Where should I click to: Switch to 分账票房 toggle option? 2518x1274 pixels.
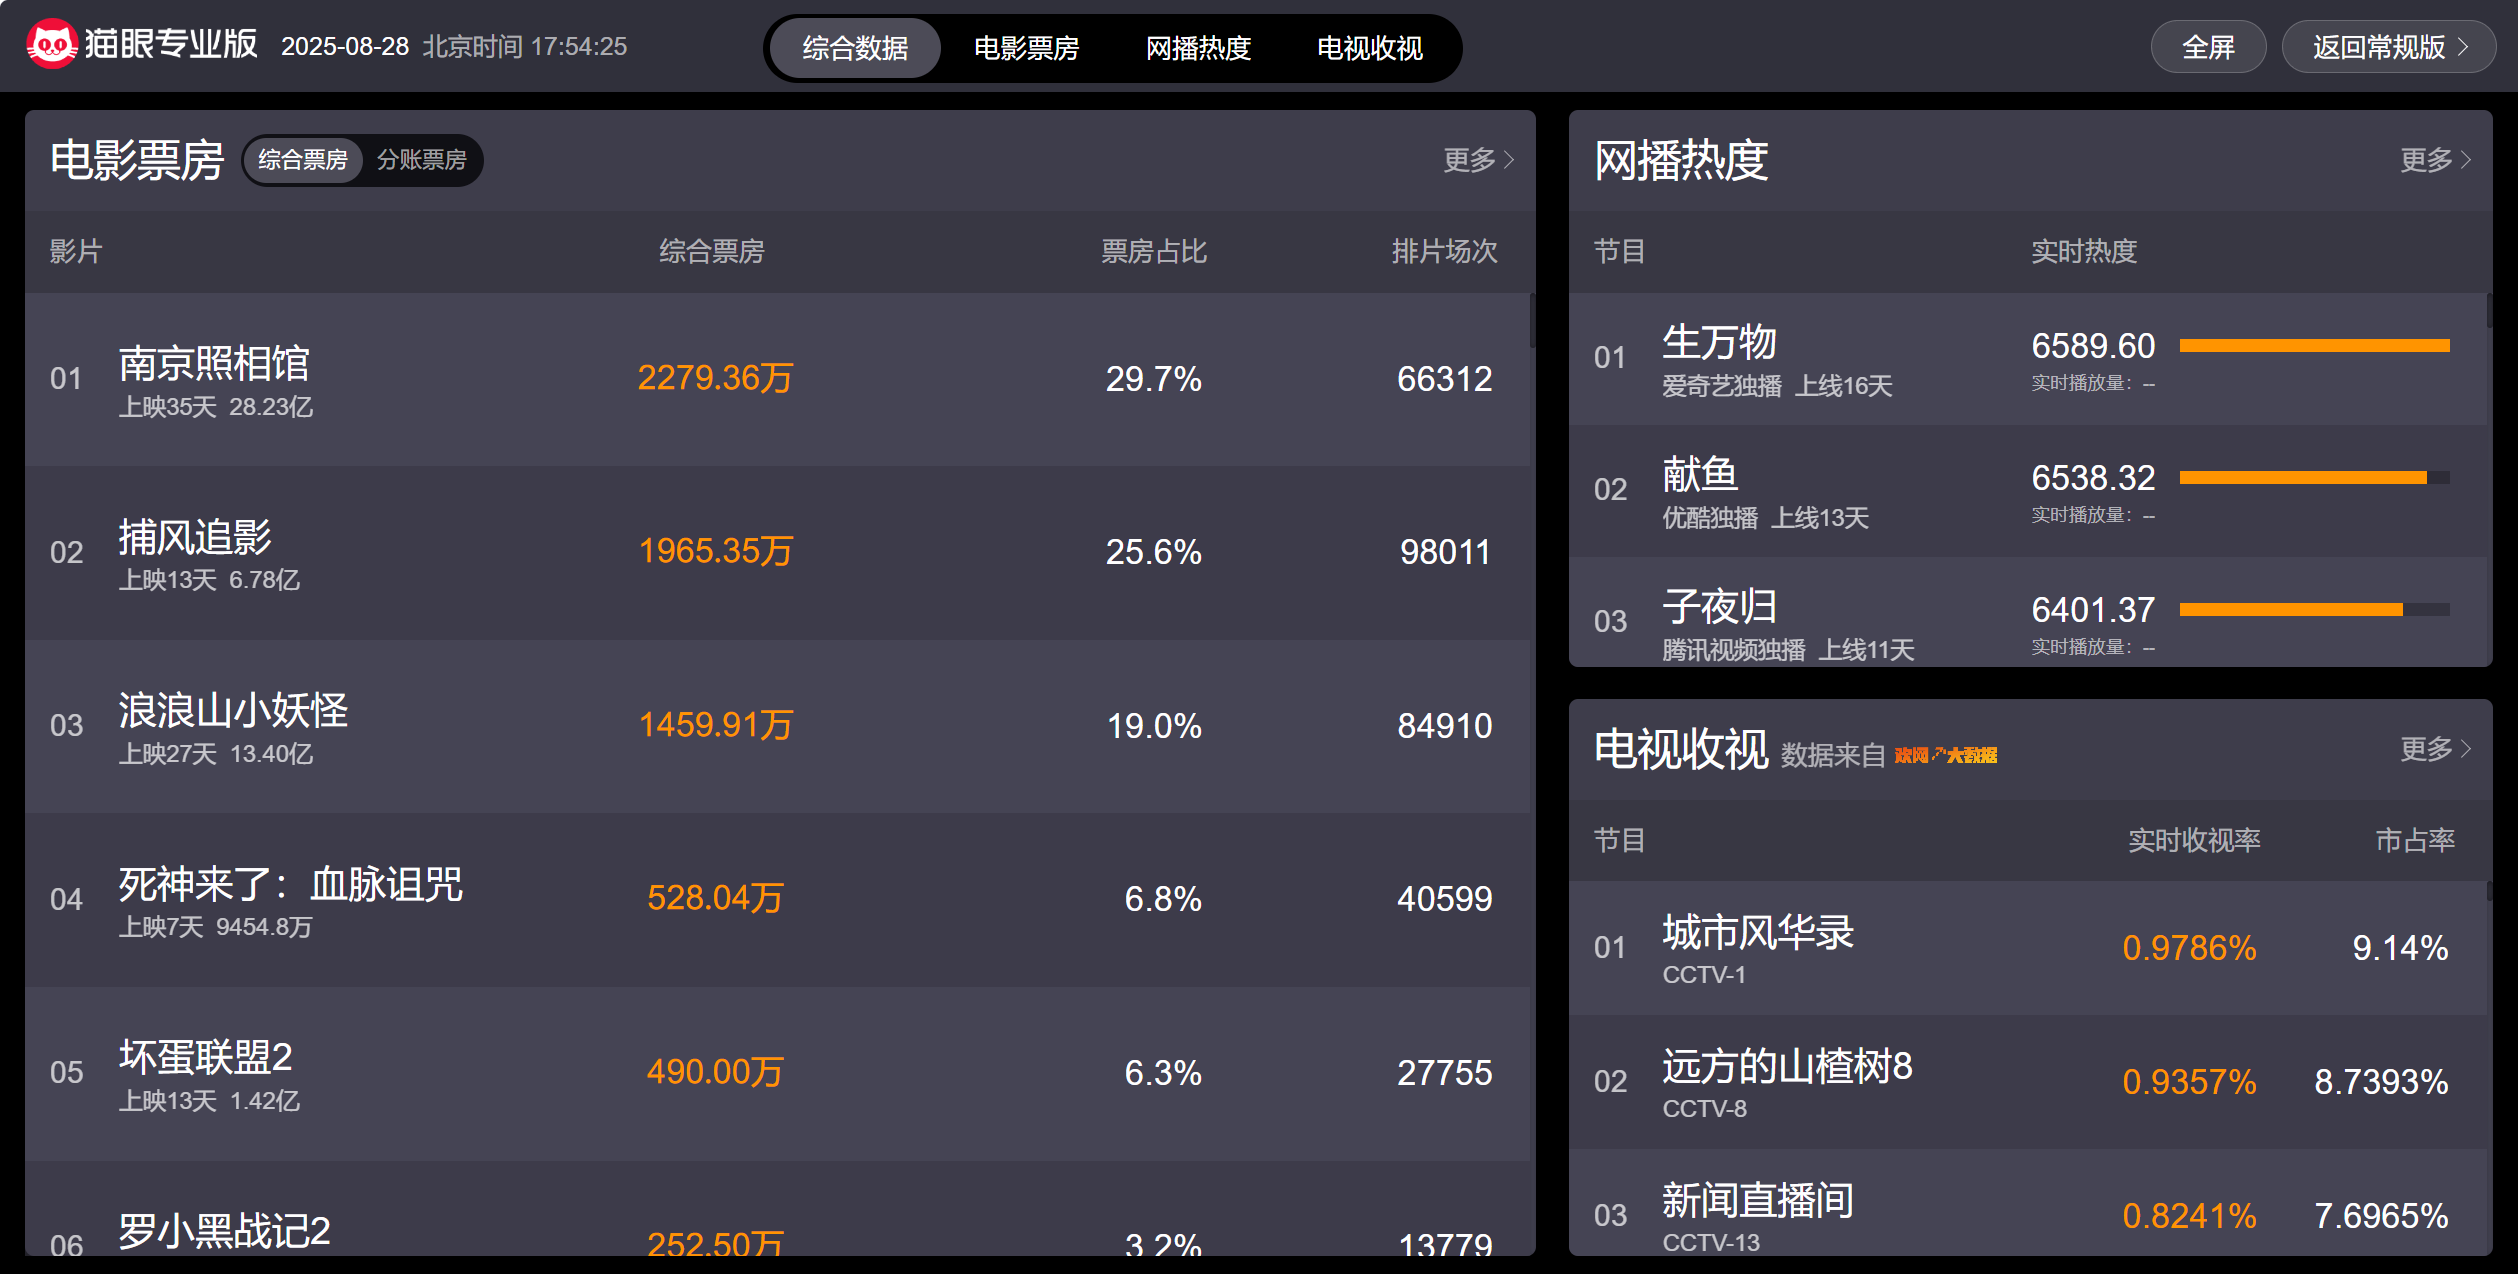(x=421, y=160)
